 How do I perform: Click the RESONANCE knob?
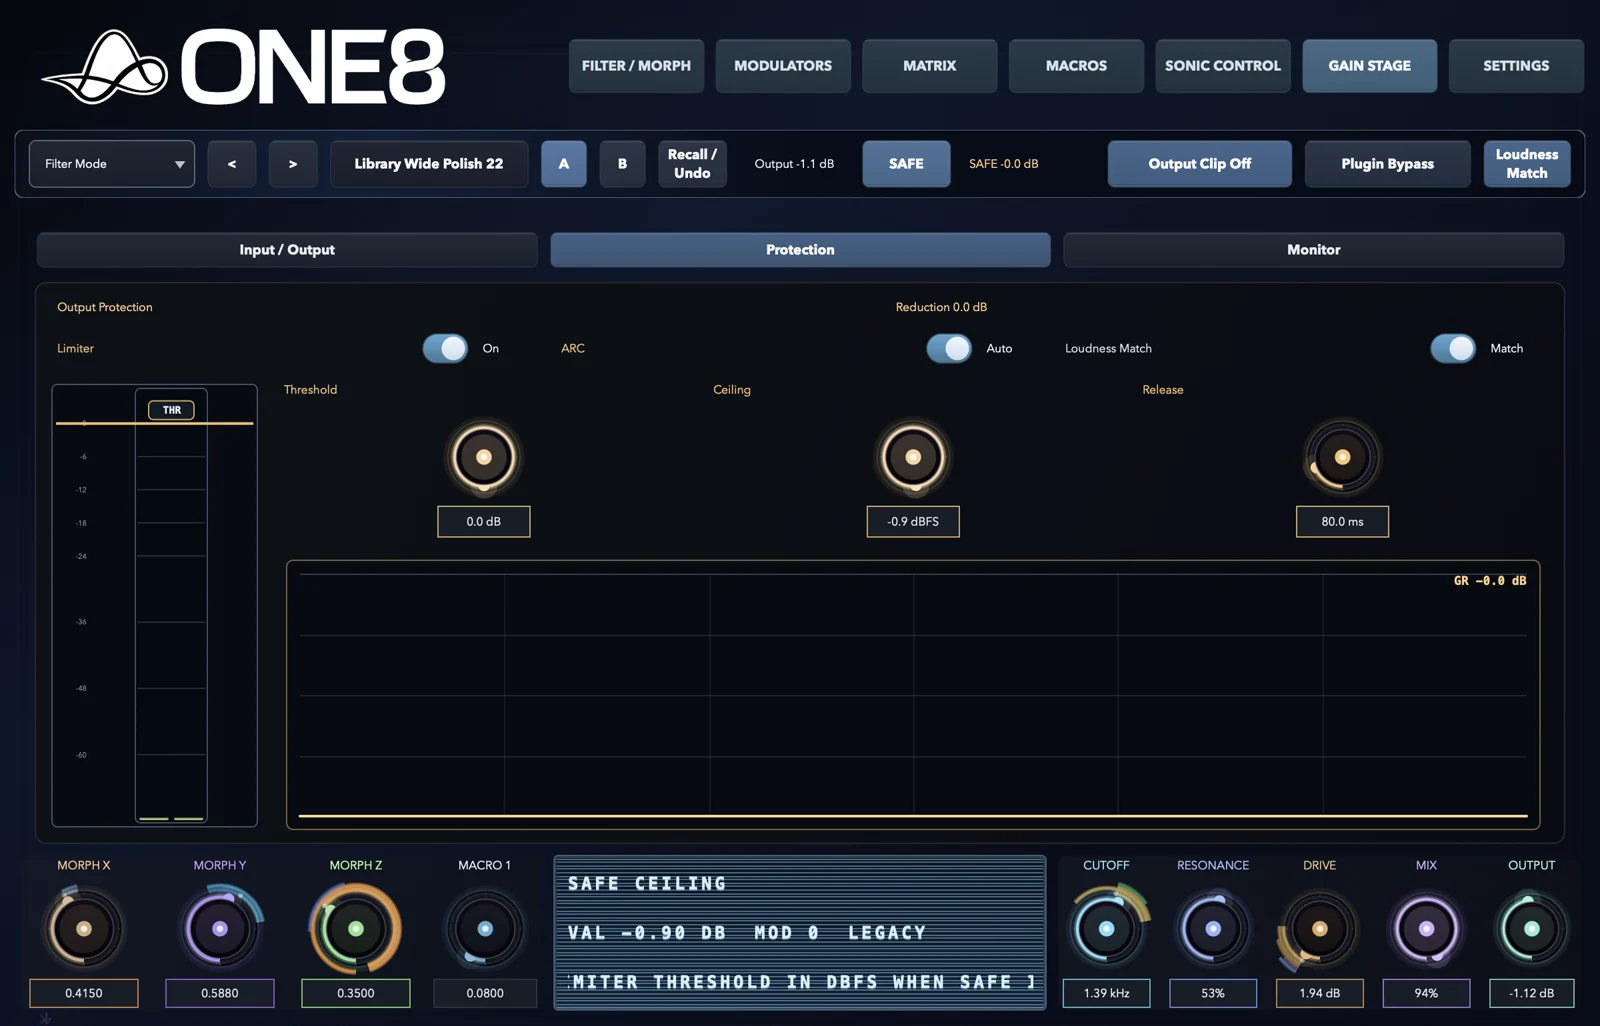1213,929
